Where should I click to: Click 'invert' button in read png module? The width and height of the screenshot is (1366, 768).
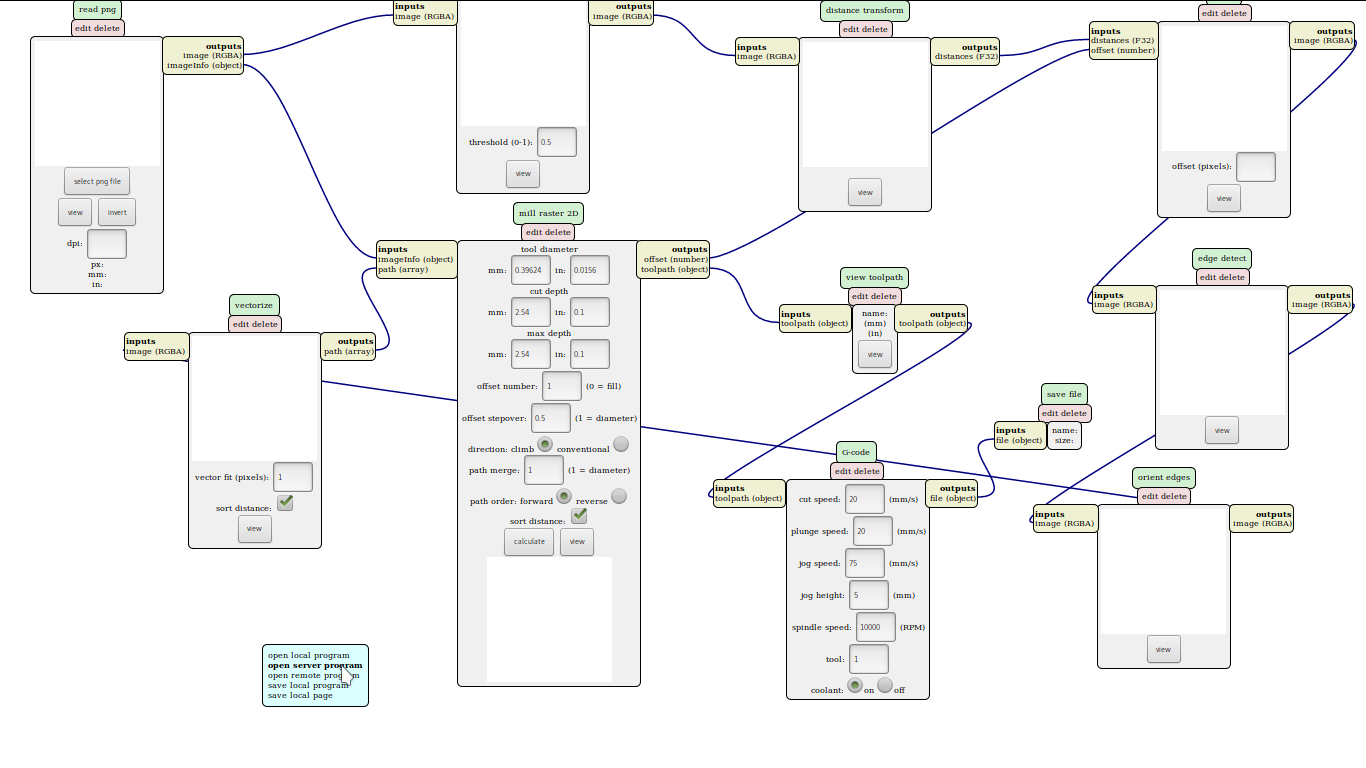117,212
